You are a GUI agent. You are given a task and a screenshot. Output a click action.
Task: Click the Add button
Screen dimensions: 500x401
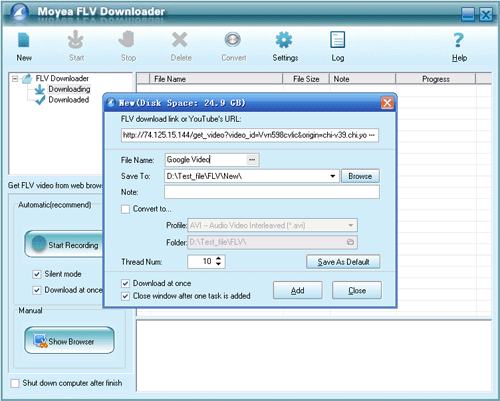coord(298,290)
